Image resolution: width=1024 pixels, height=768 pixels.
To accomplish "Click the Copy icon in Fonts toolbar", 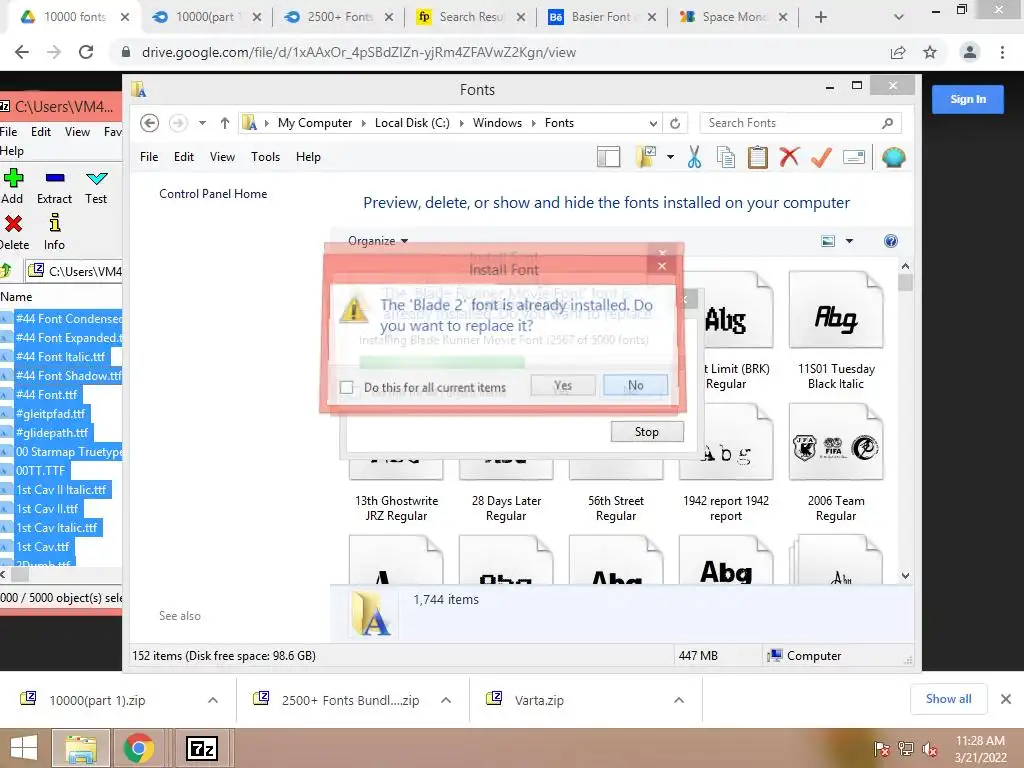I will pyautogui.click(x=726, y=157).
